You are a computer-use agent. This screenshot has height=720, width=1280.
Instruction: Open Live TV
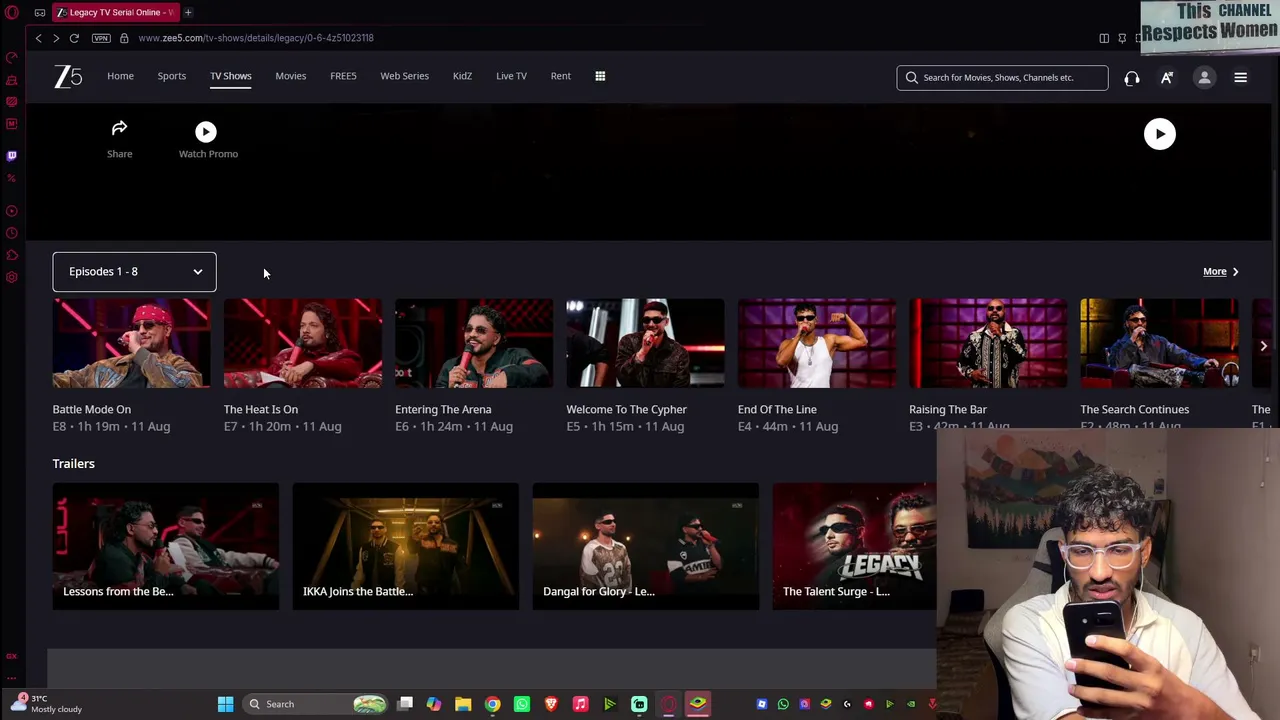511,76
